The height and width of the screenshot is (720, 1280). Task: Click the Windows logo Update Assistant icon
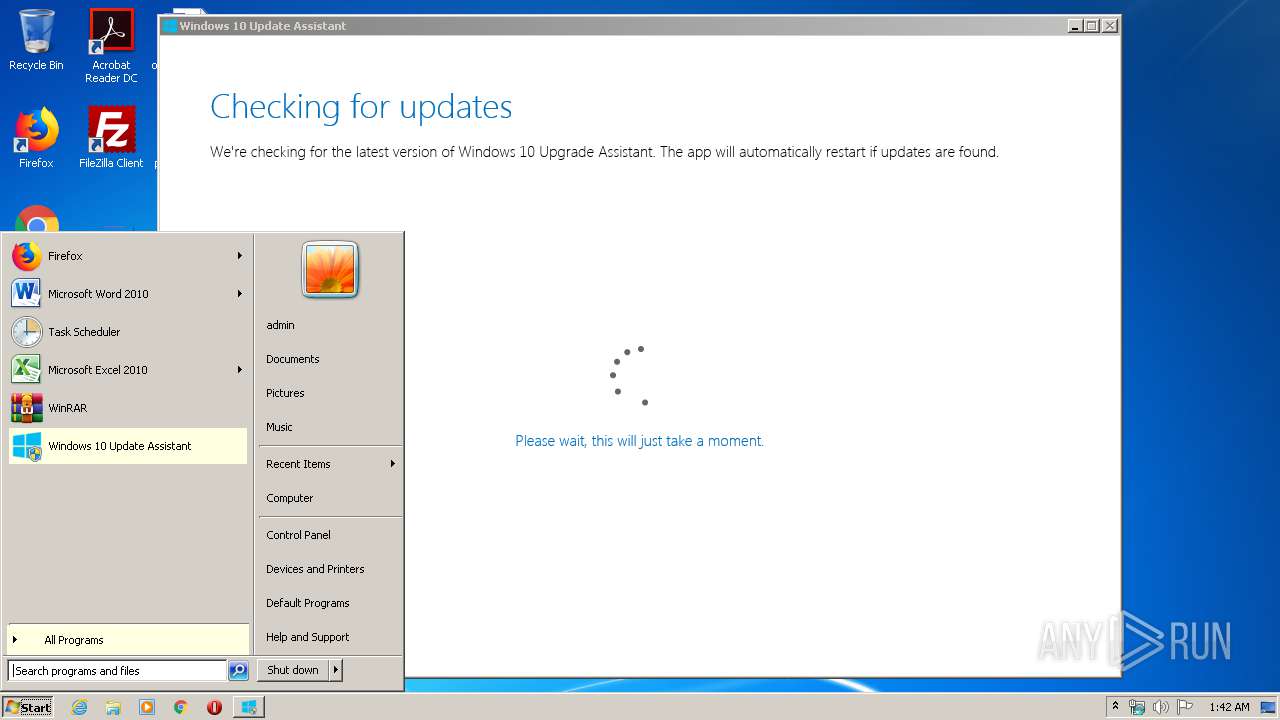pyautogui.click(x=27, y=446)
